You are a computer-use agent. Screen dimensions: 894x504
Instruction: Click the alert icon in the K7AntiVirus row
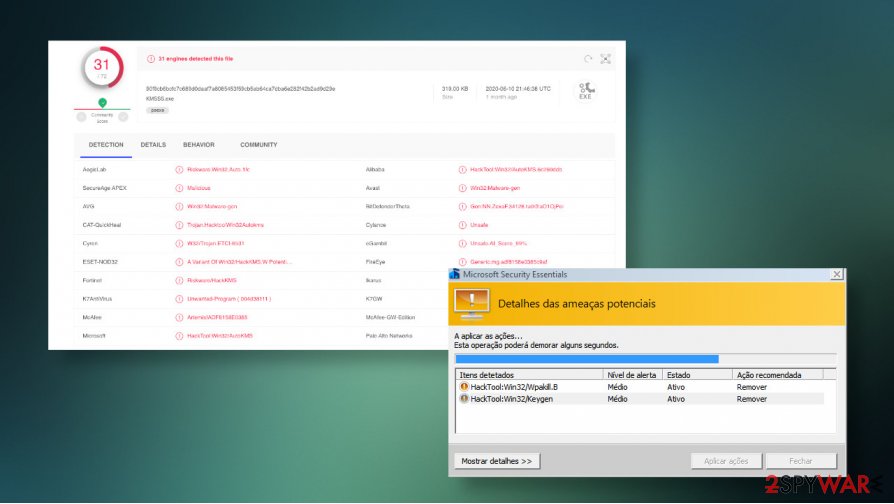click(179, 299)
